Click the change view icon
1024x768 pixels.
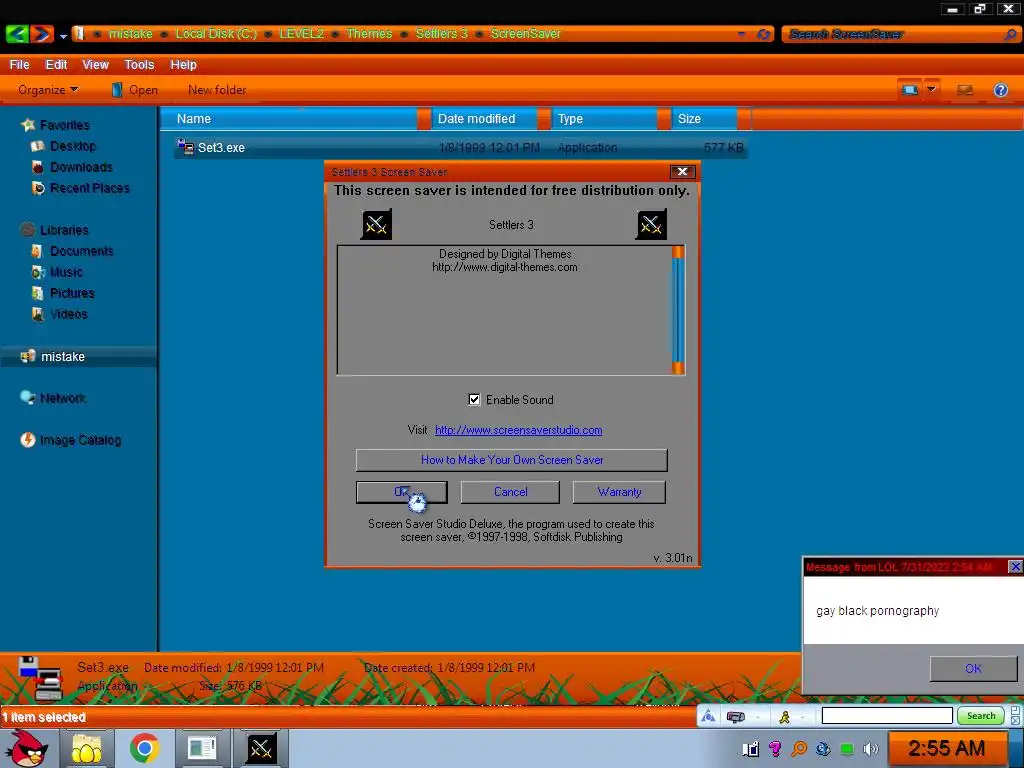click(910, 89)
